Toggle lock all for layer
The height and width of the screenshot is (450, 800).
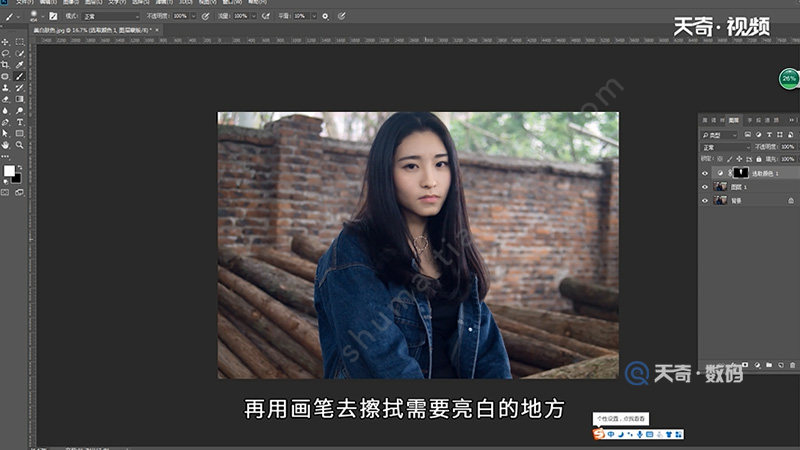[759, 159]
